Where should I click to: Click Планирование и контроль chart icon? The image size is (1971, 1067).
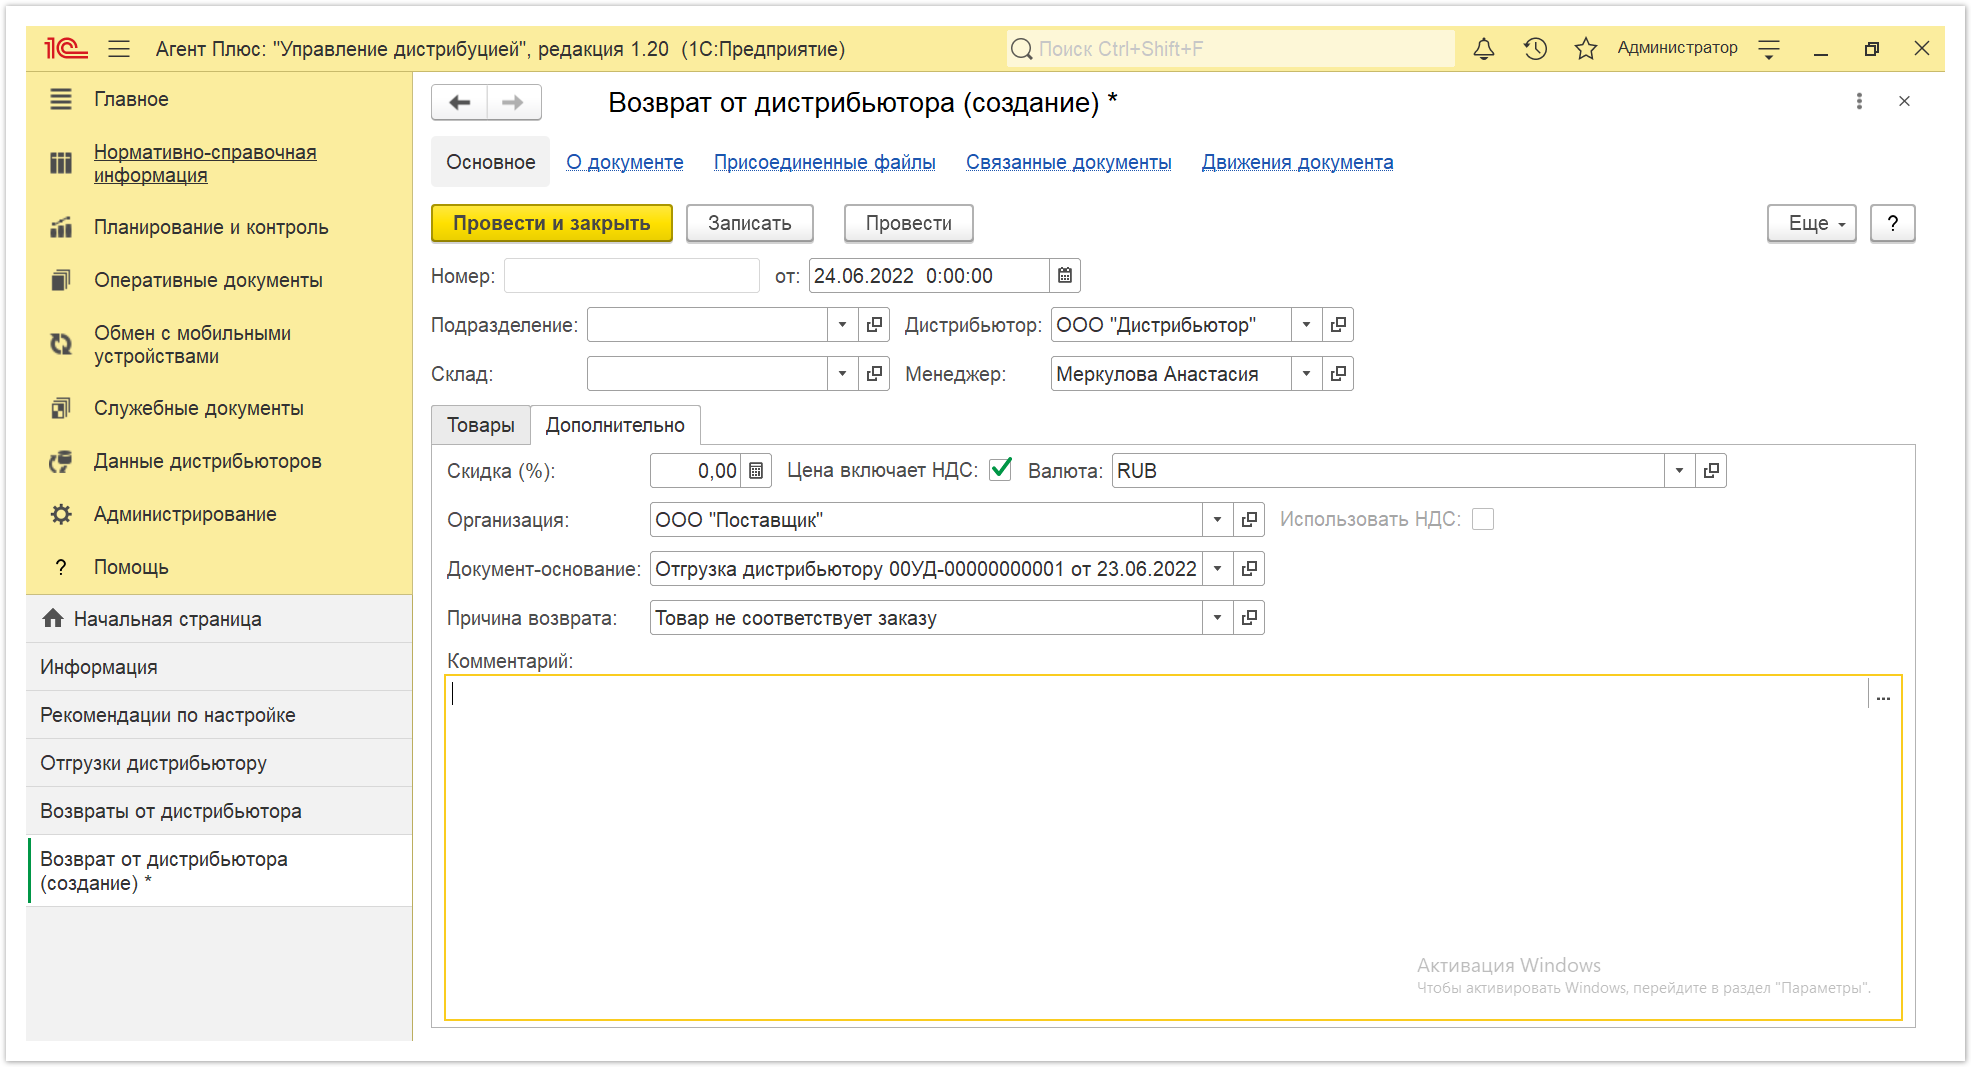61,227
